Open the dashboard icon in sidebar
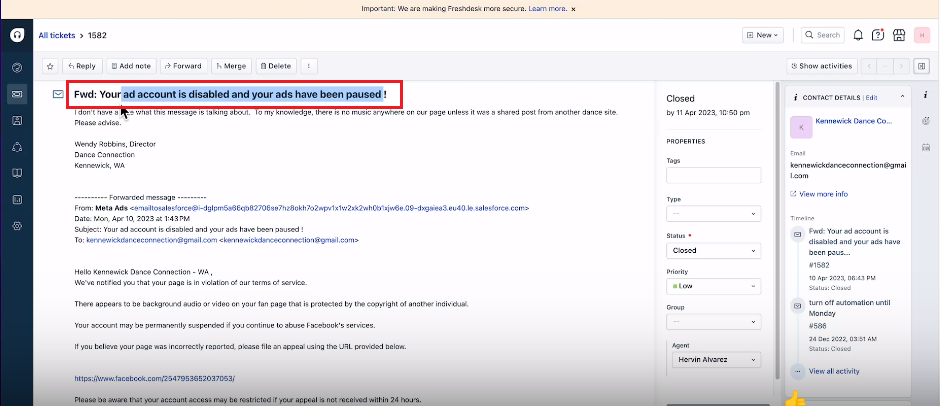 (17, 67)
